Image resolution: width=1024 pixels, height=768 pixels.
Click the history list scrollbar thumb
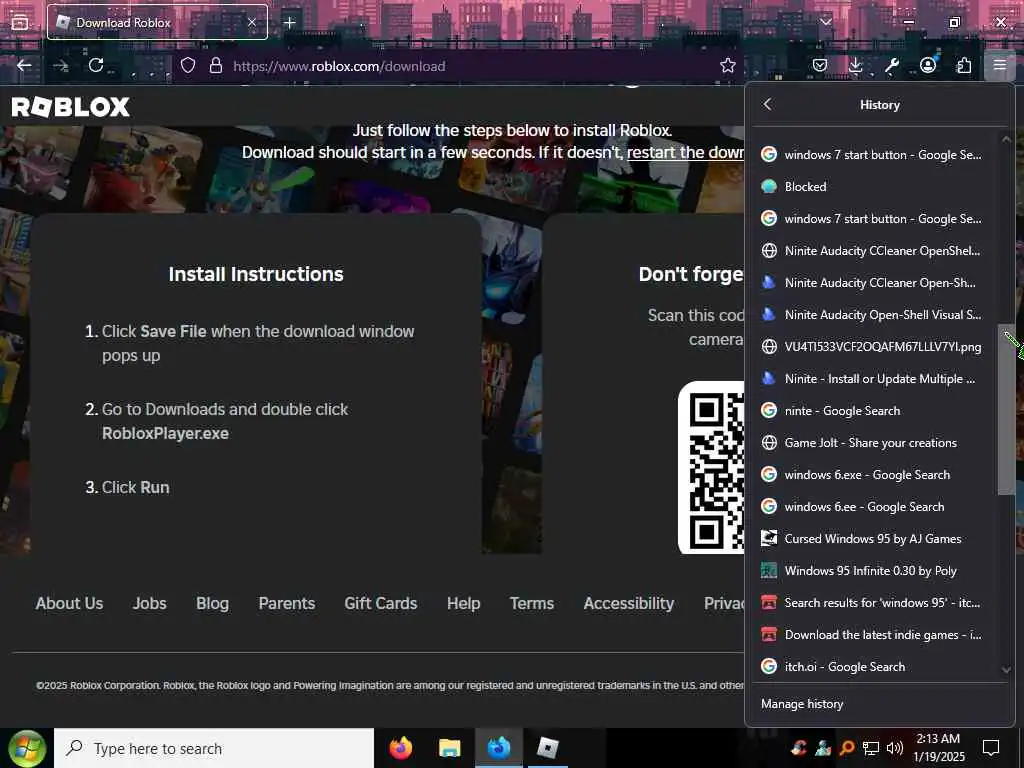point(1006,409)
